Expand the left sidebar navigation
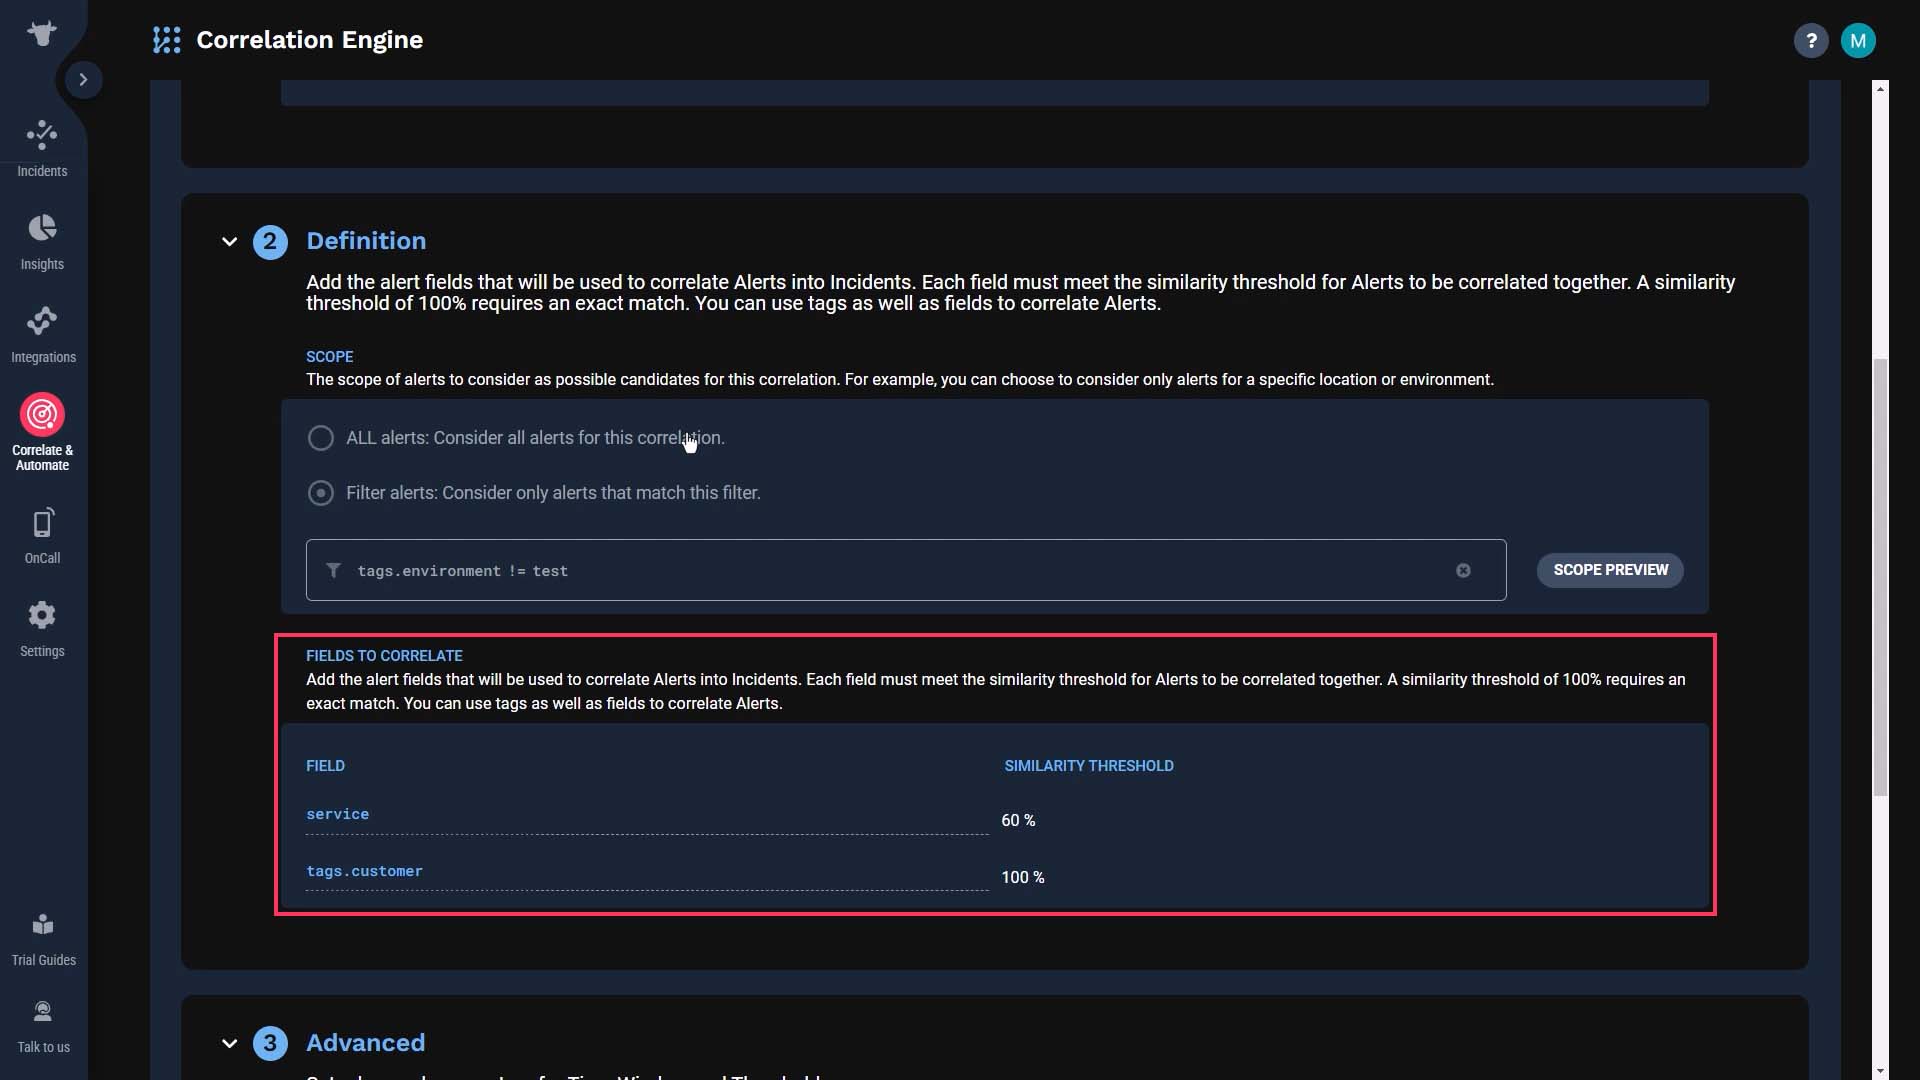This screenshot has height=1080, width=1920. 82,79
